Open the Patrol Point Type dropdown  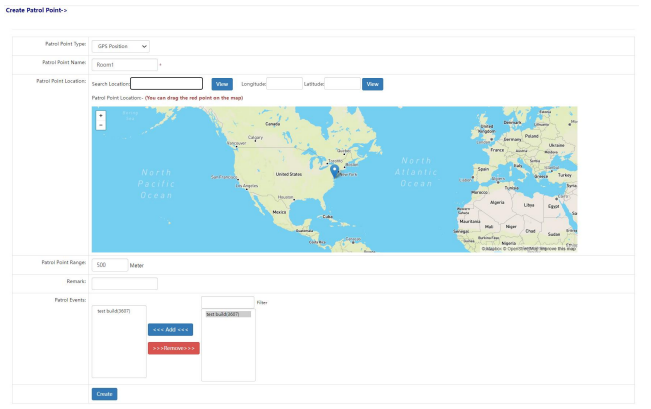coord(121,46)
